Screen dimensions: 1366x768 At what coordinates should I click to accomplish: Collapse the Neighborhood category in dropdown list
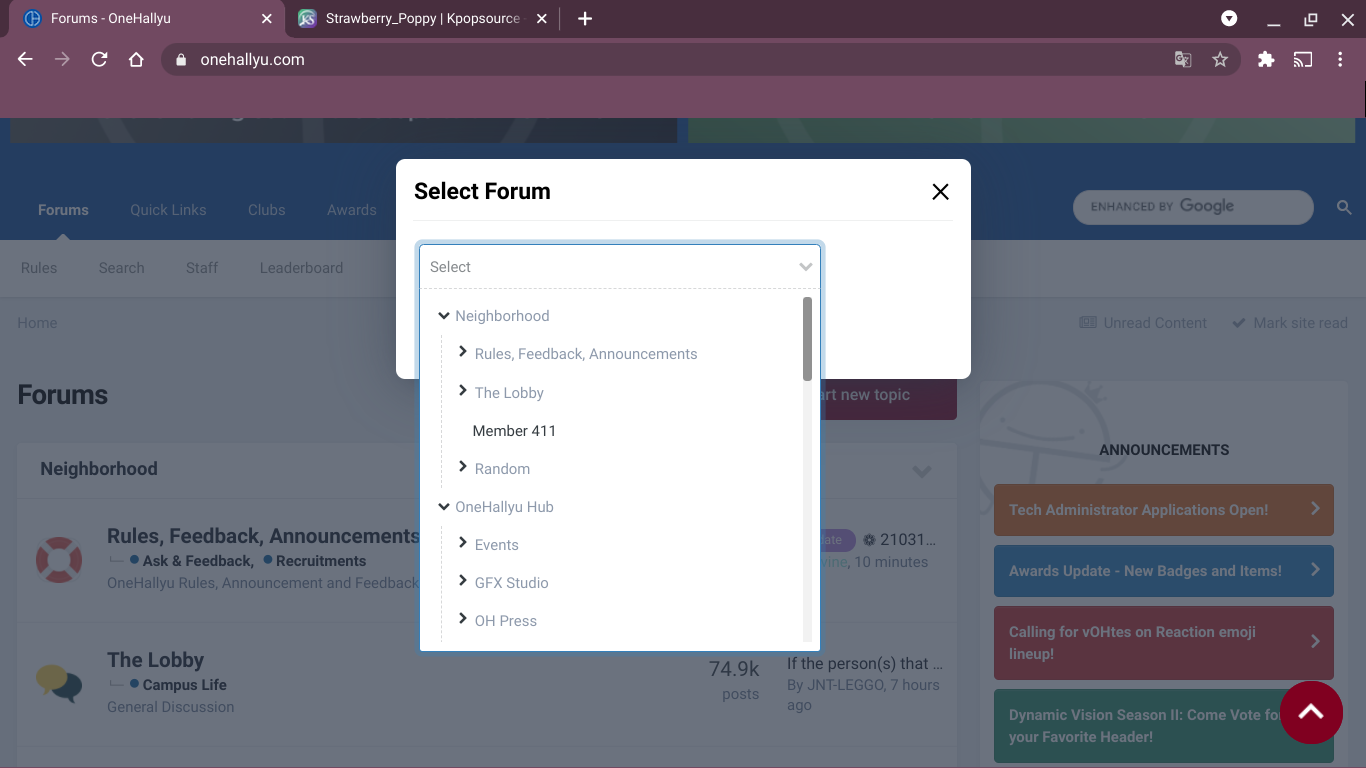[444, 316]
